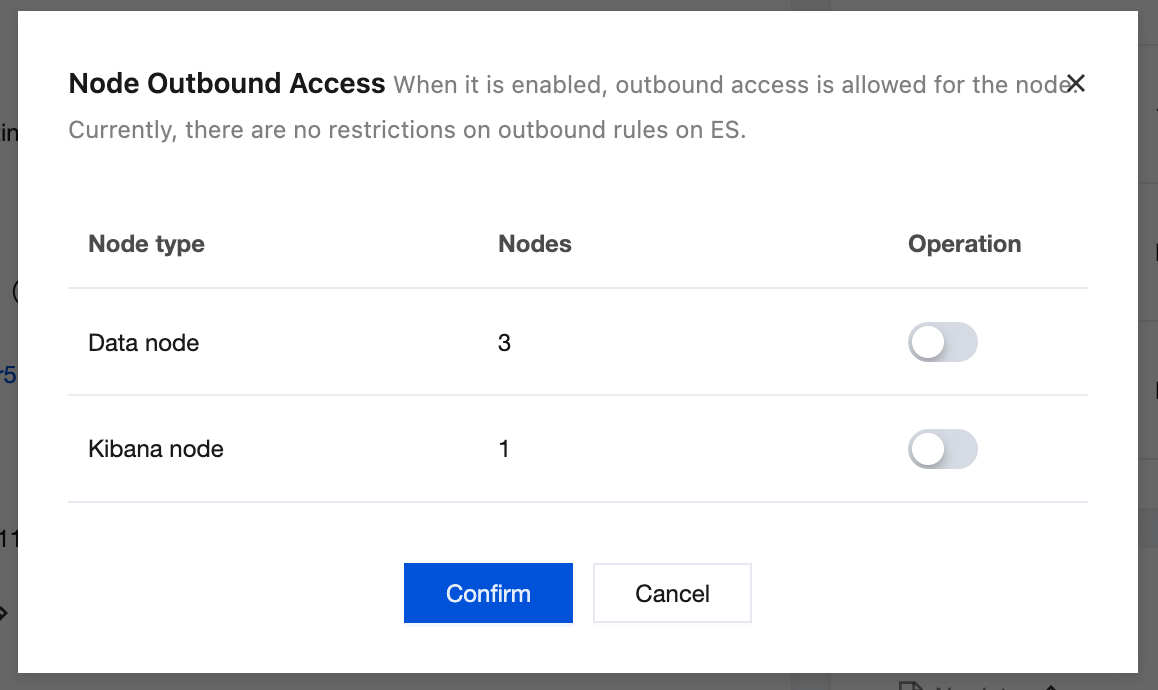The width and height of the screenshot is (1158, 690).
Task: Select the Data node row label
Action: pyautogui.click(x=144, y=343)
